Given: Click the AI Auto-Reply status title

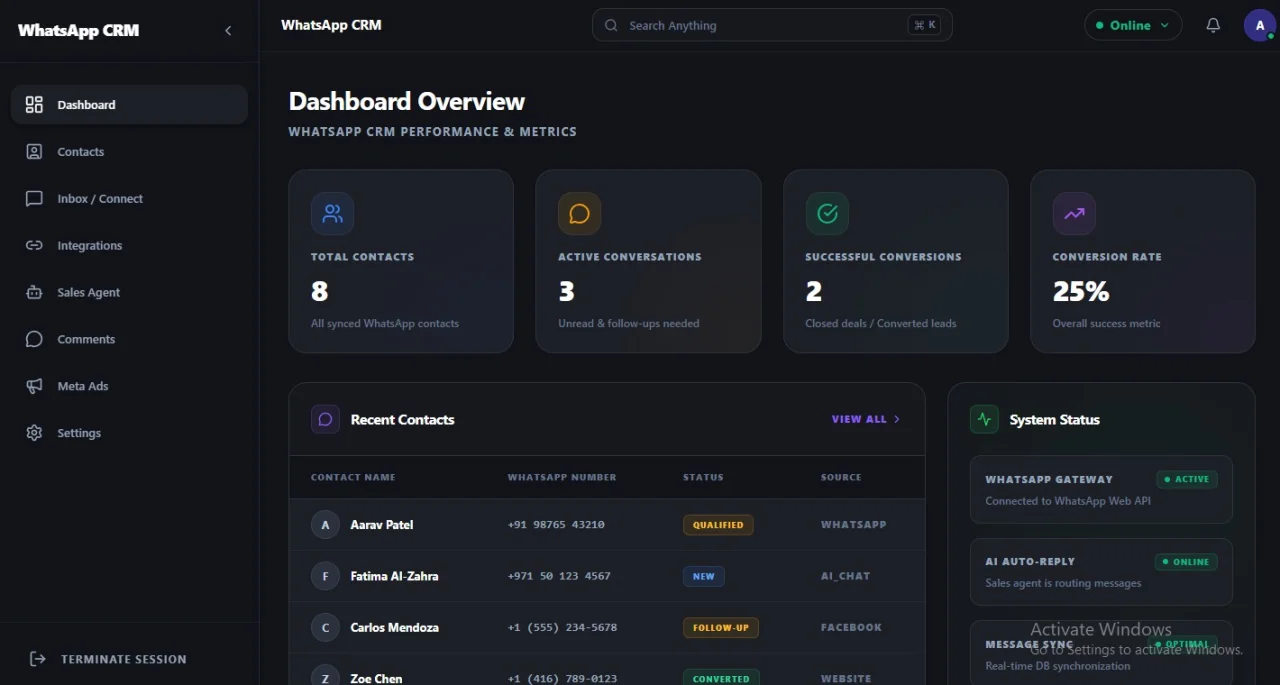Looking at the screenshot, I should click(x=1030, y=562).
